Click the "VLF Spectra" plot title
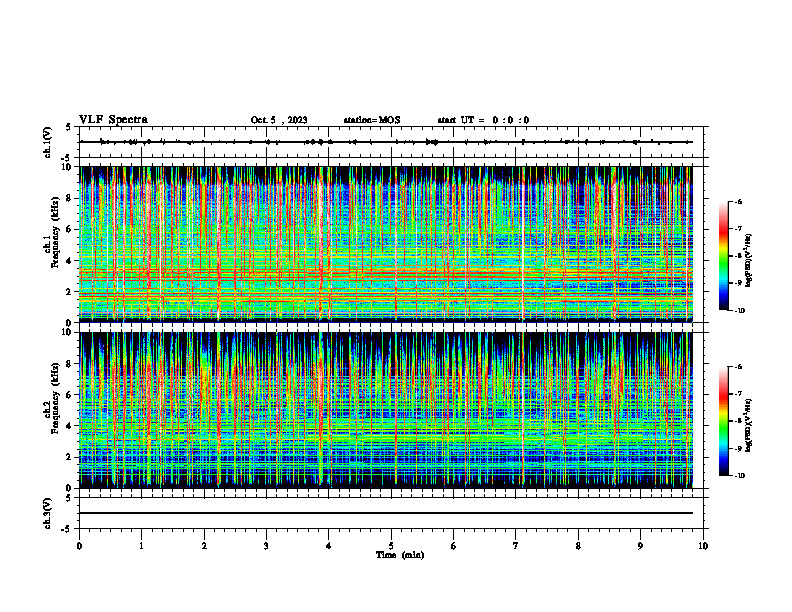Screen dimensions: 792x612 coord(113,120)
